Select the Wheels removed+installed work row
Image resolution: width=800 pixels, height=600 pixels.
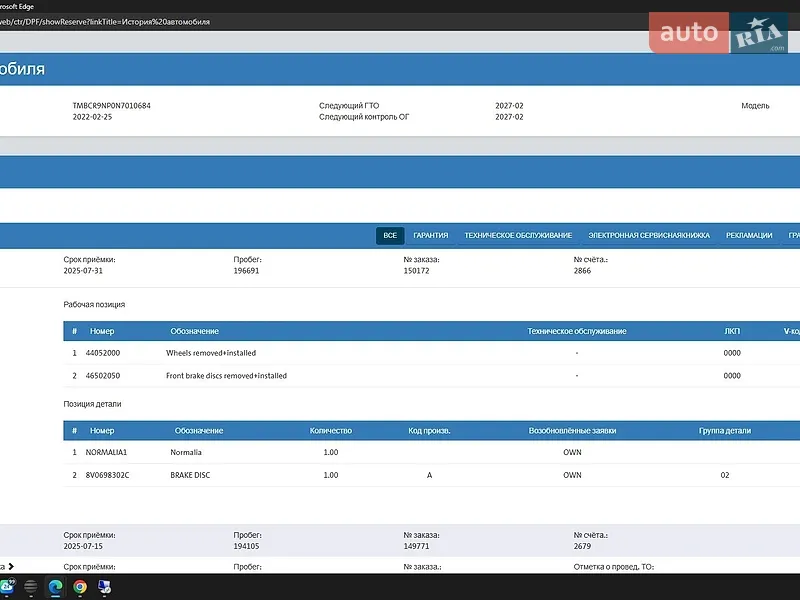pos(431,353)
